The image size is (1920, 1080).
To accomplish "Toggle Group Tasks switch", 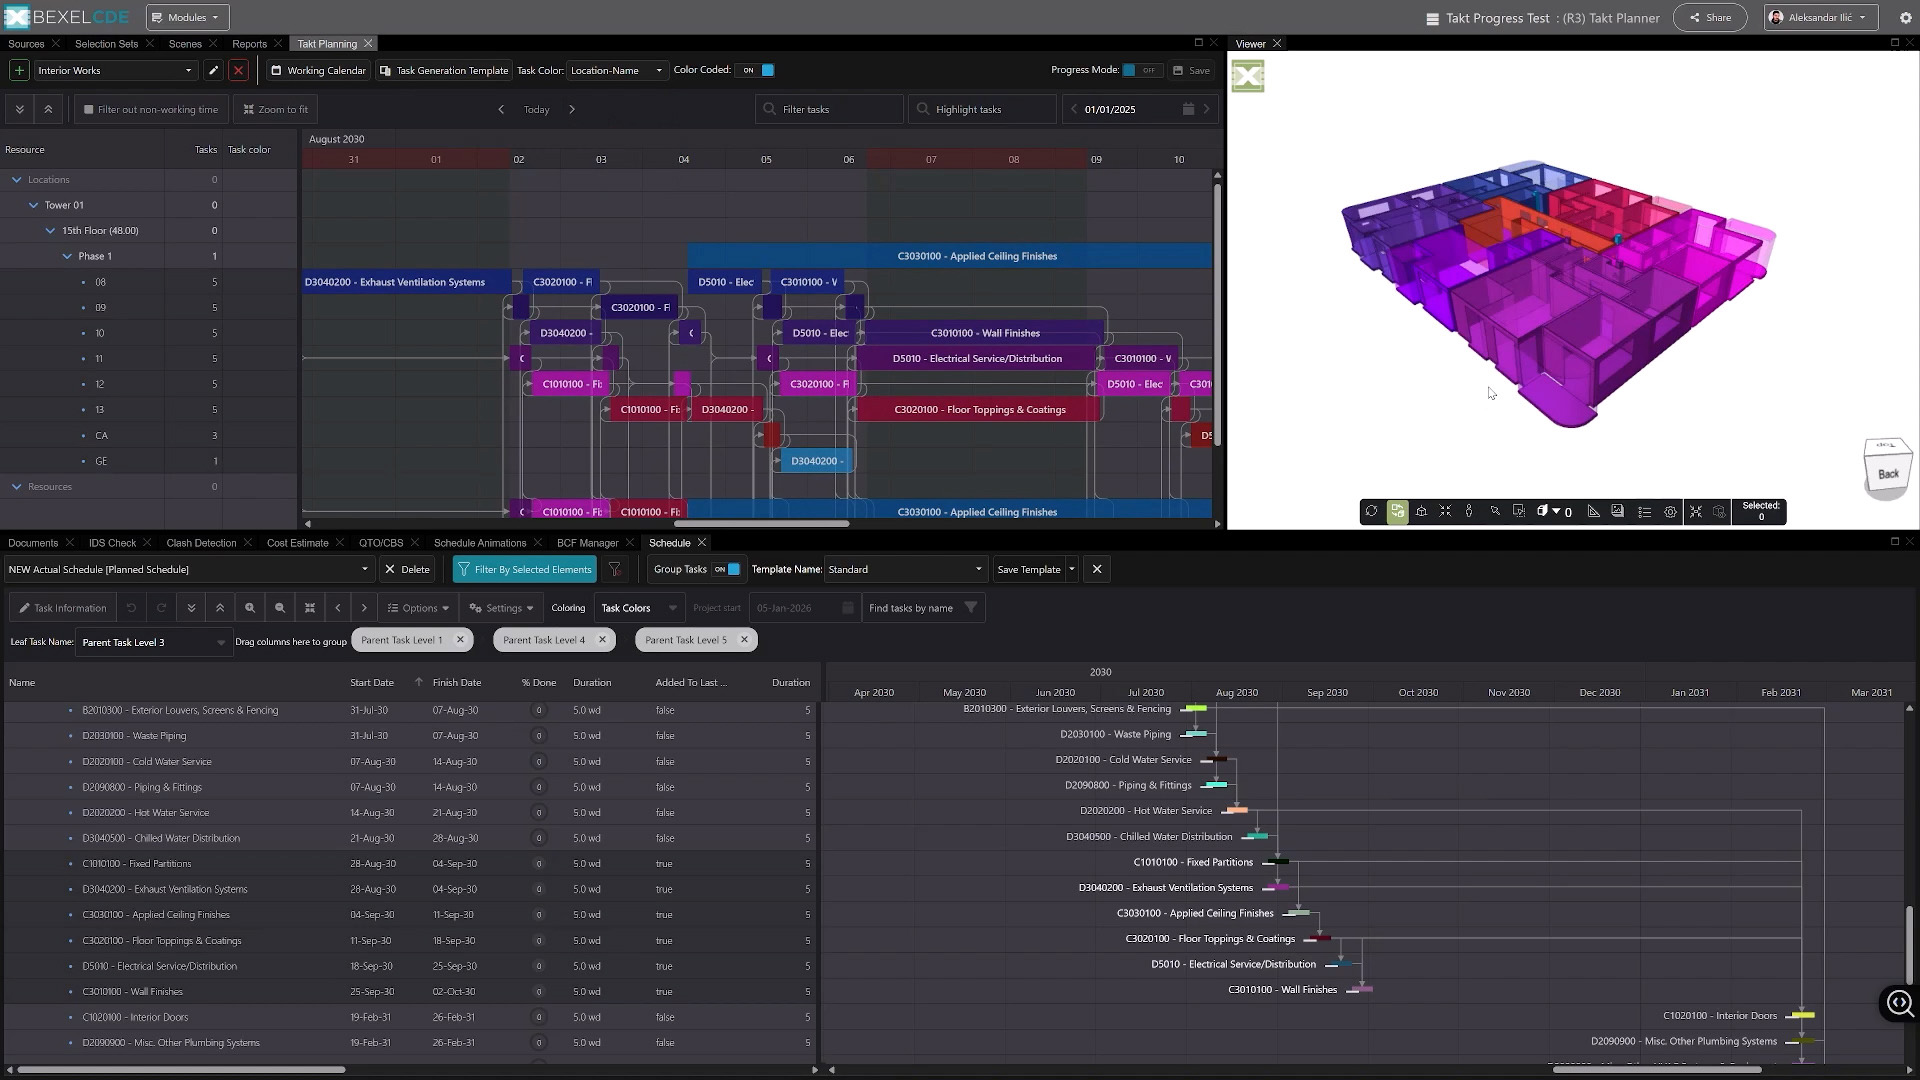I will coord(729,569).
